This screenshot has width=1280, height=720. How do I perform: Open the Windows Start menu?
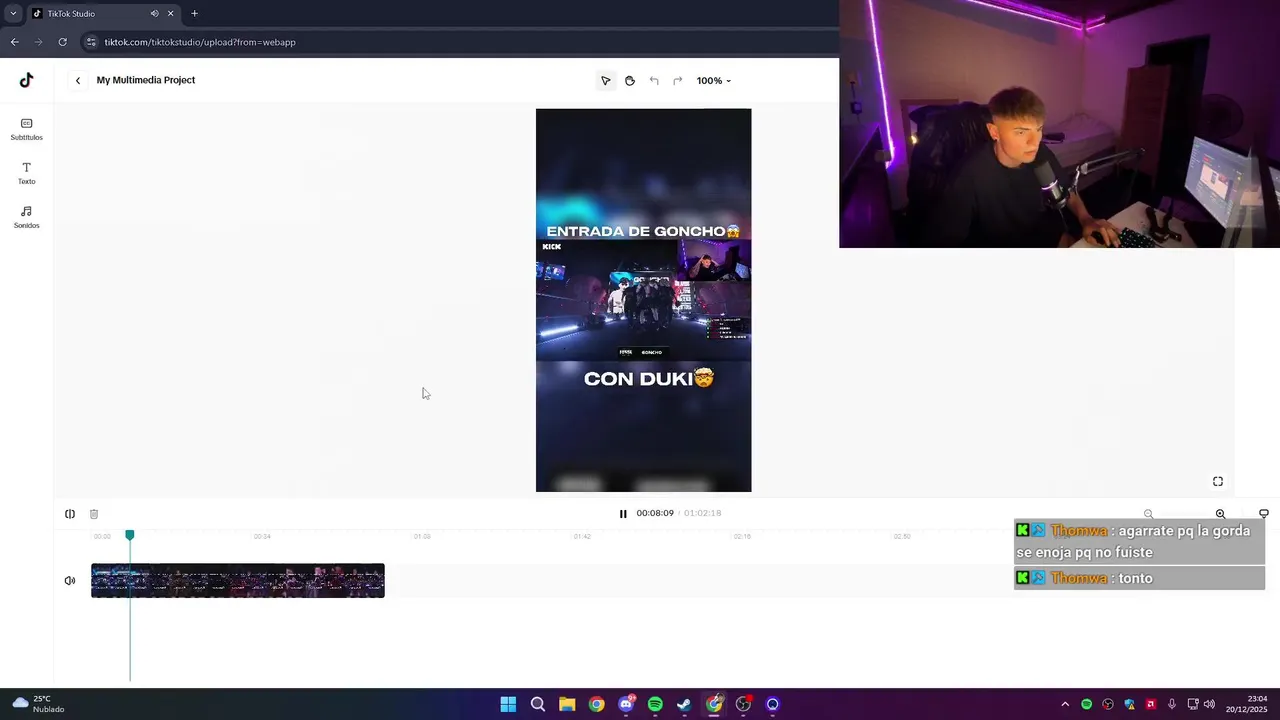click(x=508, y=704)
